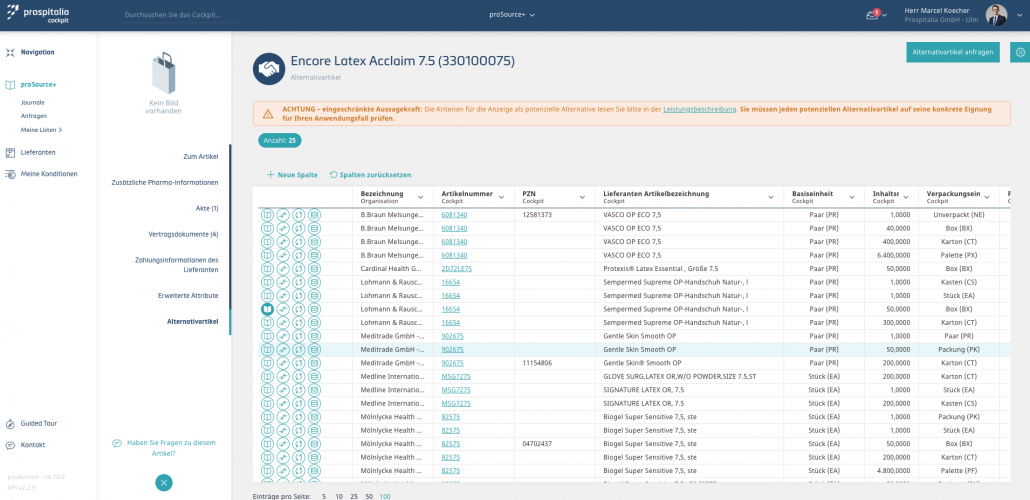
Task: Open Inhaltsmenge column dropdown arrow
Action: [905, 197]
